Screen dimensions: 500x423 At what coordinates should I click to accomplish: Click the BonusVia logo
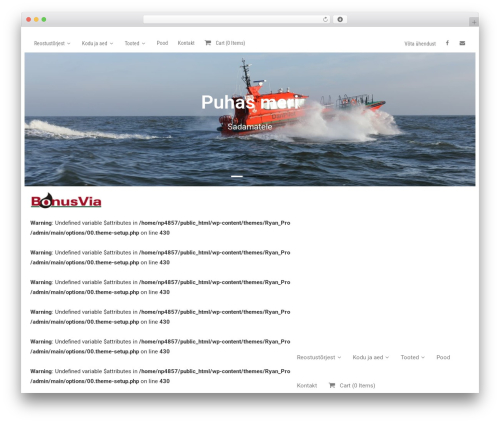66,201
